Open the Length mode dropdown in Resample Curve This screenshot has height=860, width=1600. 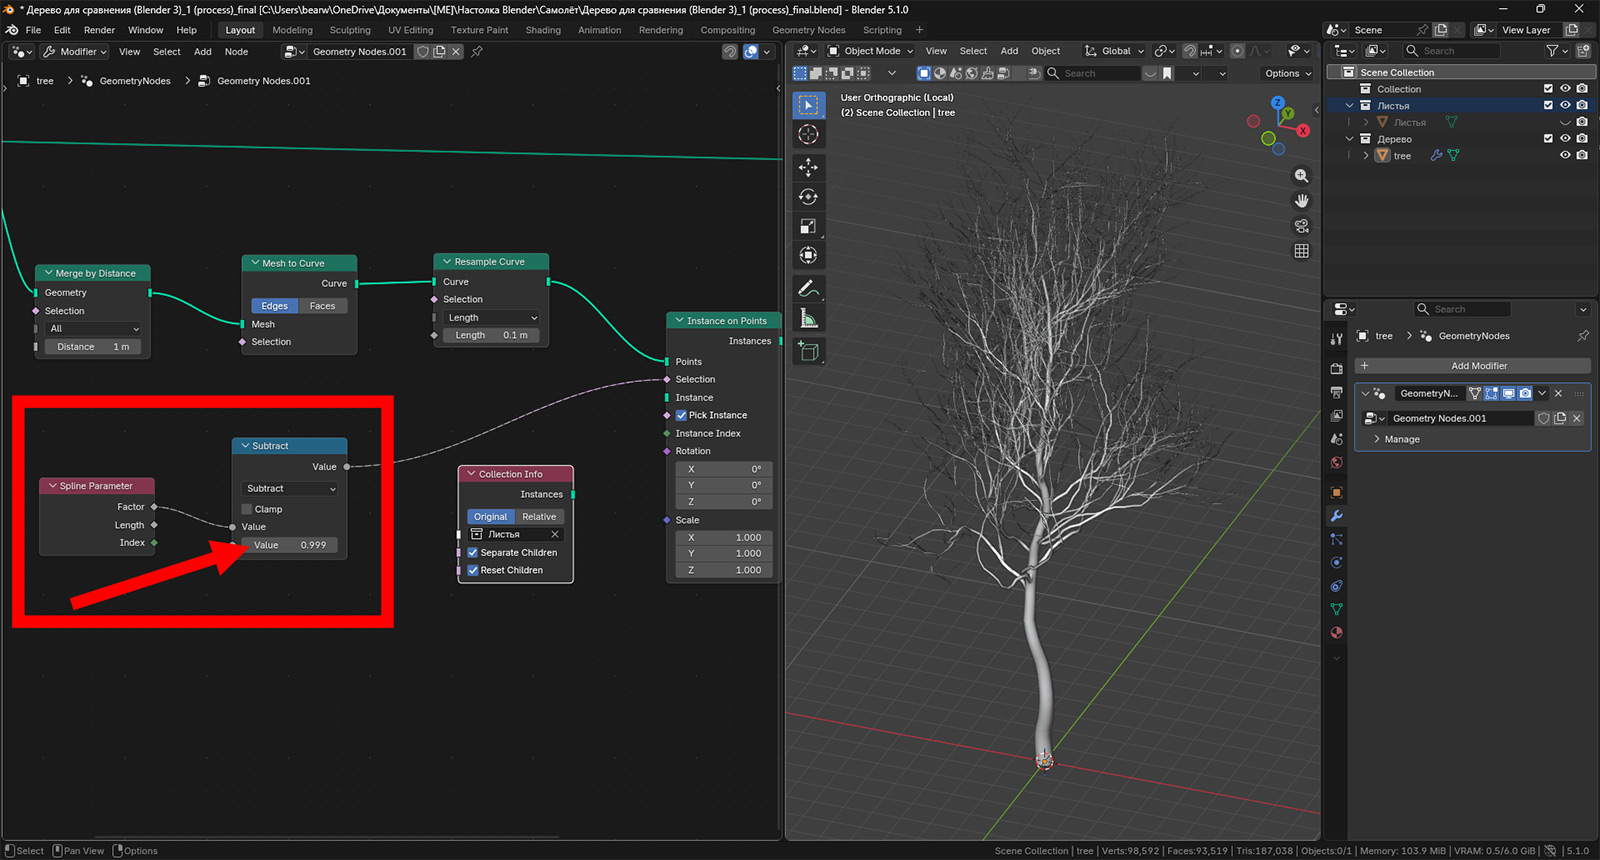[x=492, y=318]
